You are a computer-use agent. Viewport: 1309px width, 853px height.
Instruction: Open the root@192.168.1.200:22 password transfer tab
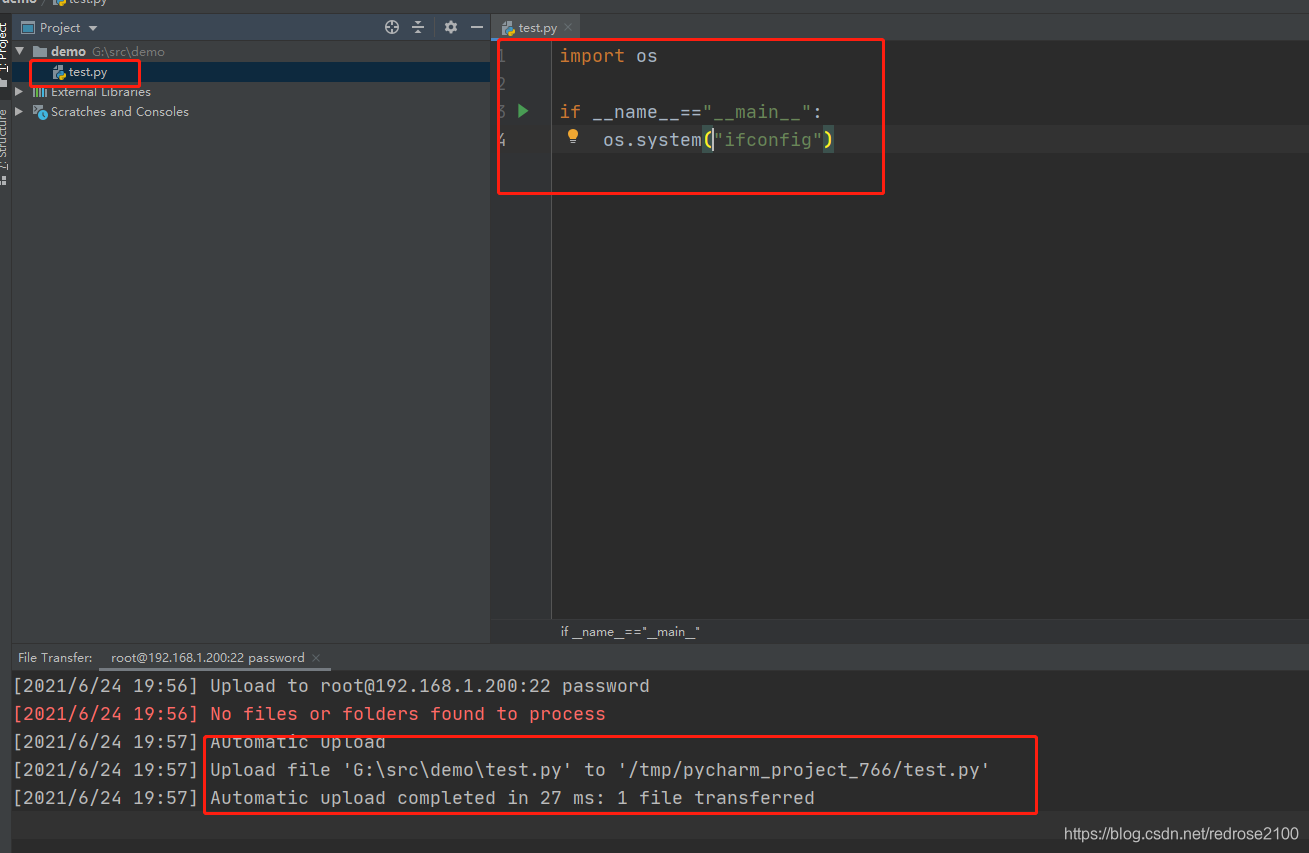pyautogui.click(x=208, y=658)
